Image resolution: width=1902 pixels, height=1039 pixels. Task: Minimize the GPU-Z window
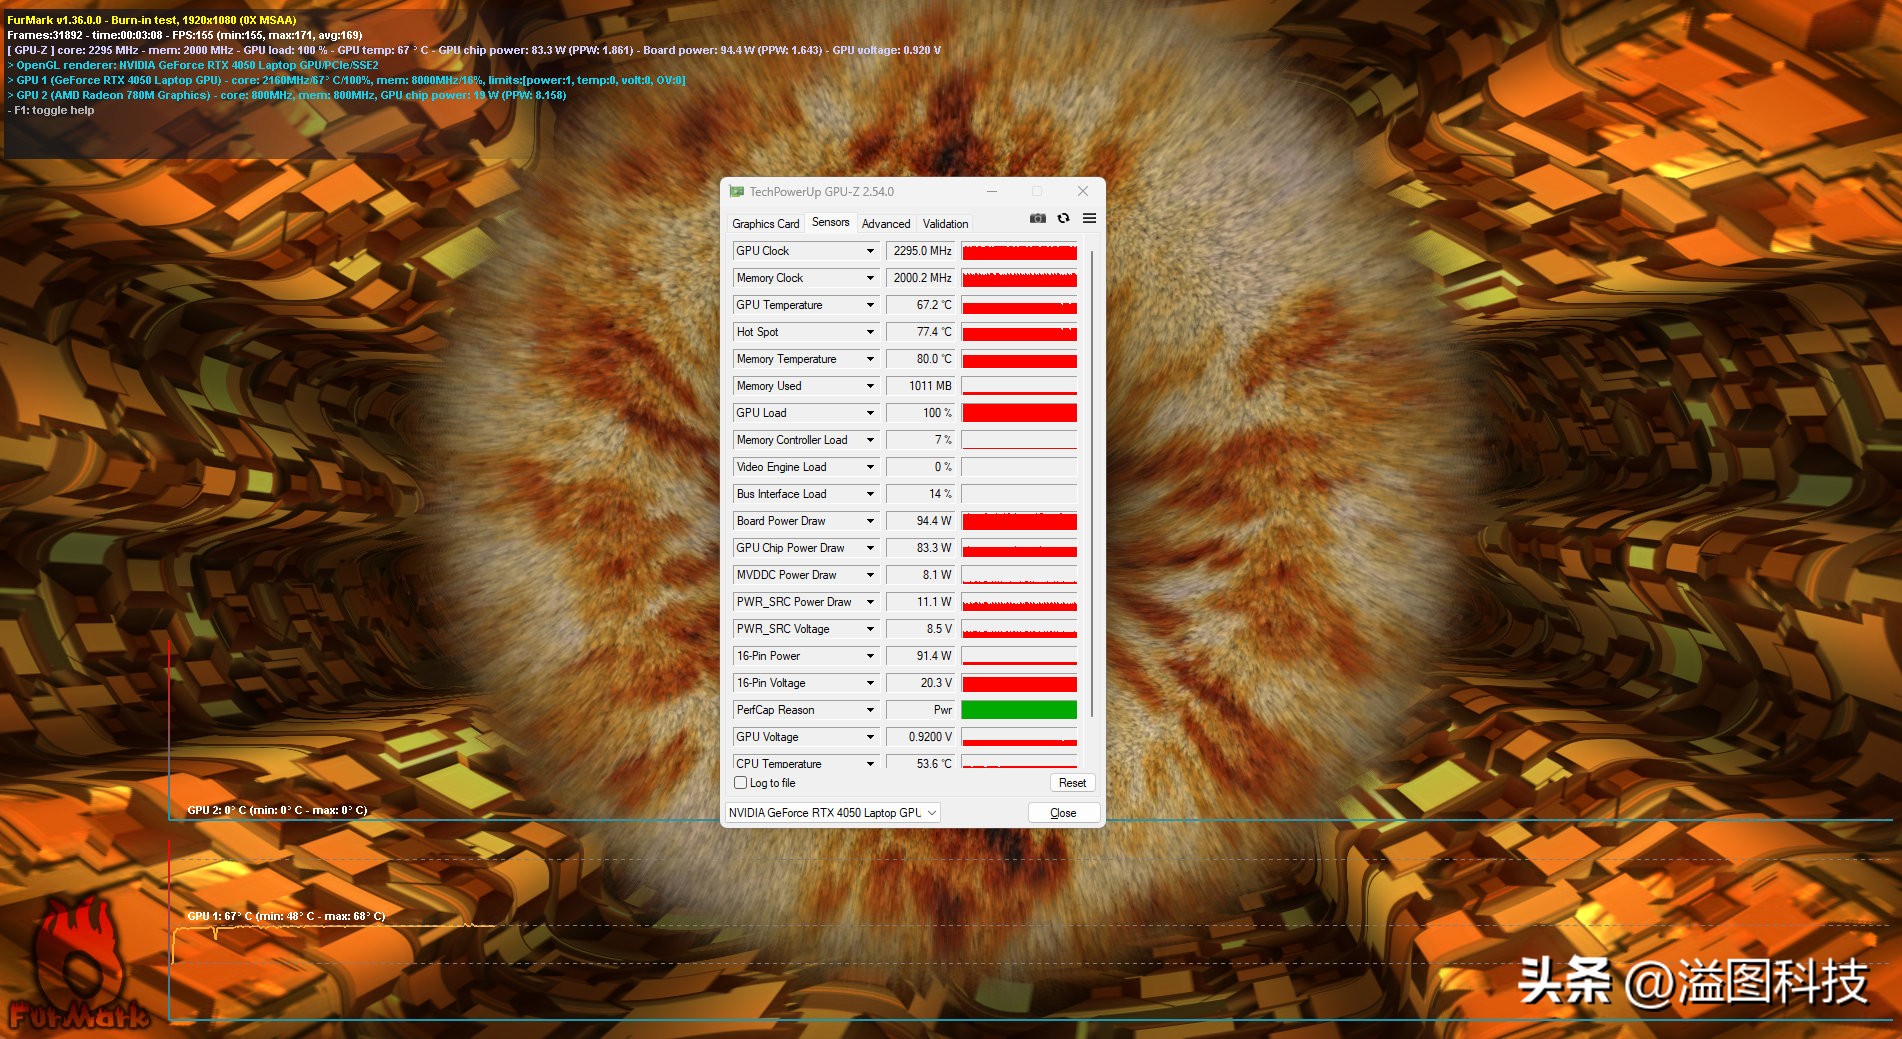pyautogui.click(x=992, y=191)
